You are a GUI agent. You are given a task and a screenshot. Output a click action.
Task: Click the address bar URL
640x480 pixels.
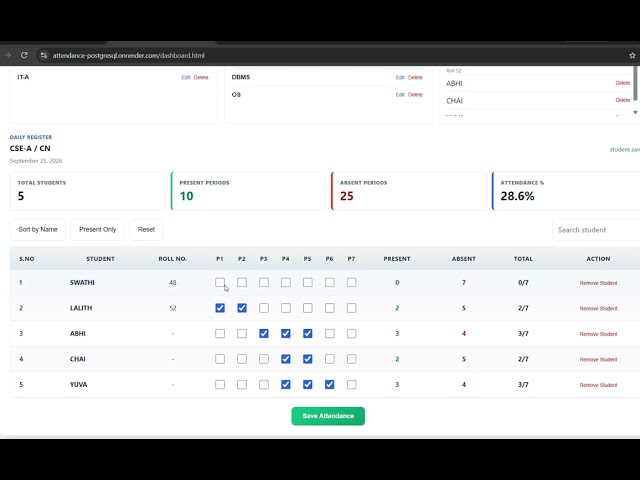point(129,56)
